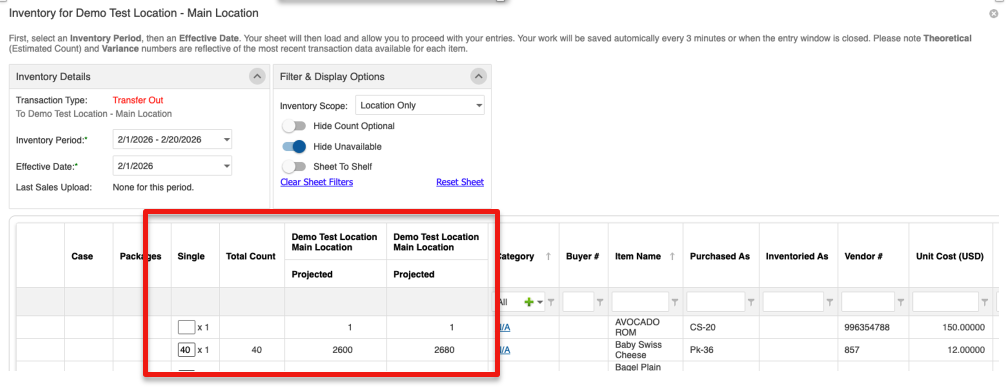This screenshot has height=387, width=1008.
Task: Click the Category column filter icon
Action: click(551, 302)
